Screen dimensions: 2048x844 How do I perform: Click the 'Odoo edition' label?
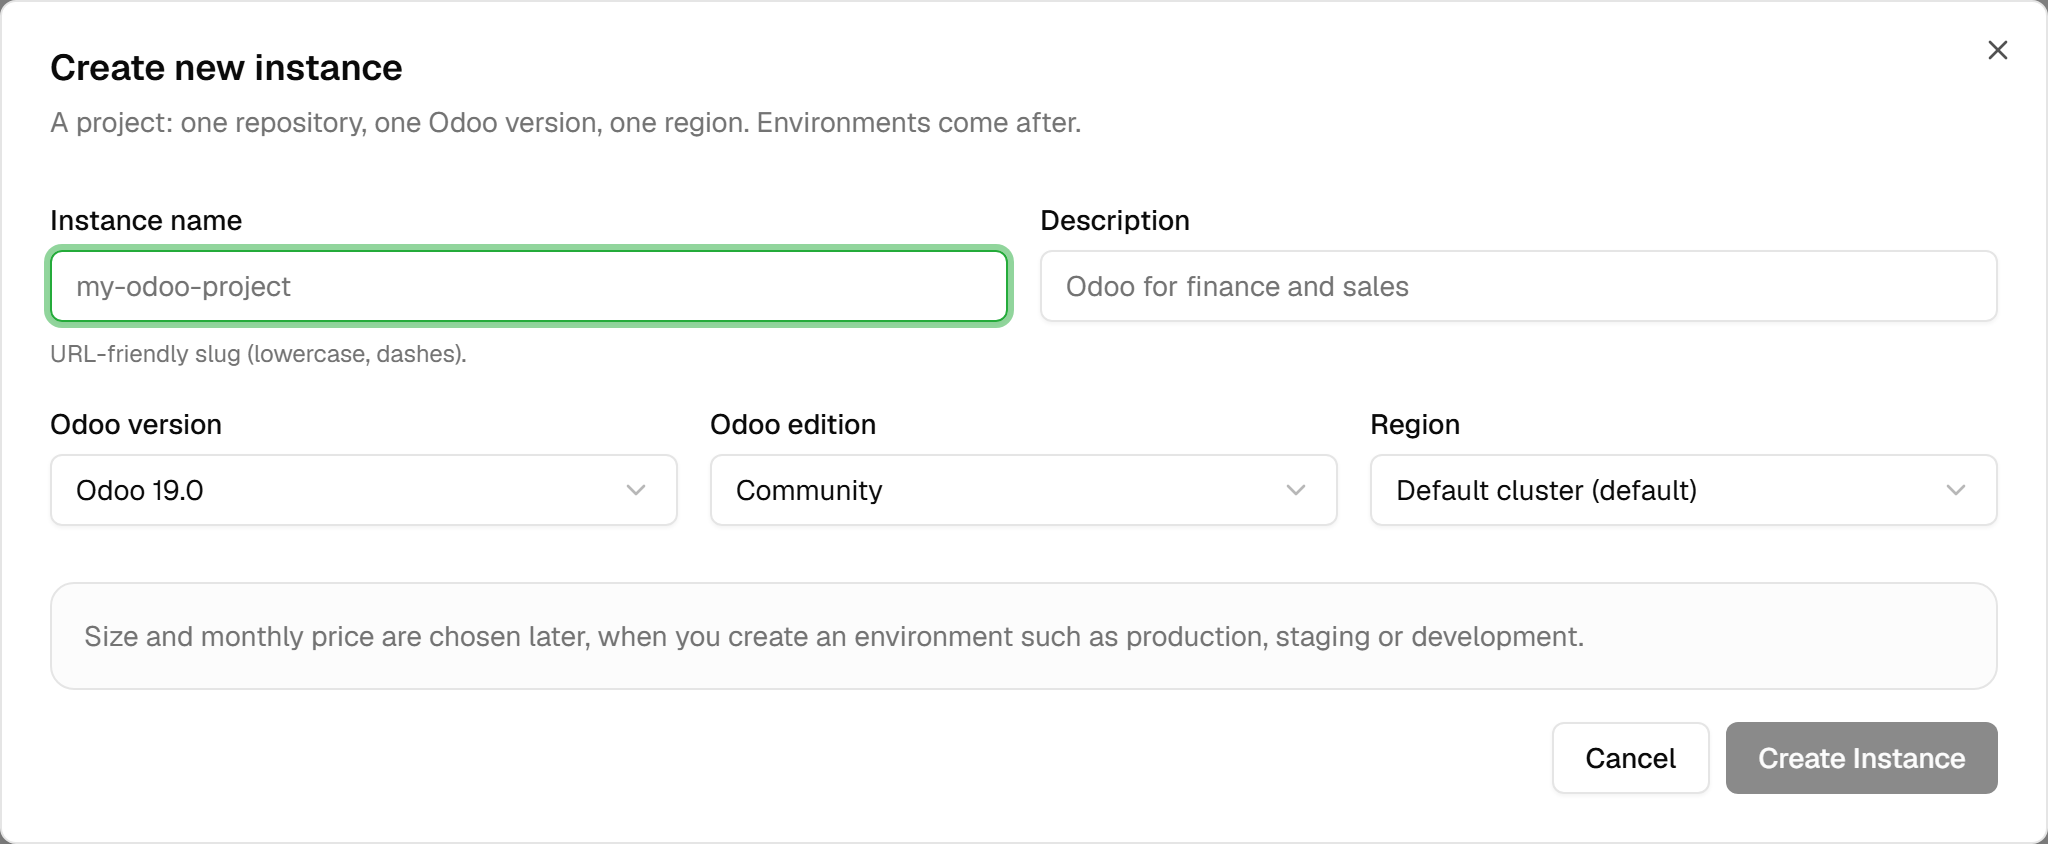click(793, 424)
